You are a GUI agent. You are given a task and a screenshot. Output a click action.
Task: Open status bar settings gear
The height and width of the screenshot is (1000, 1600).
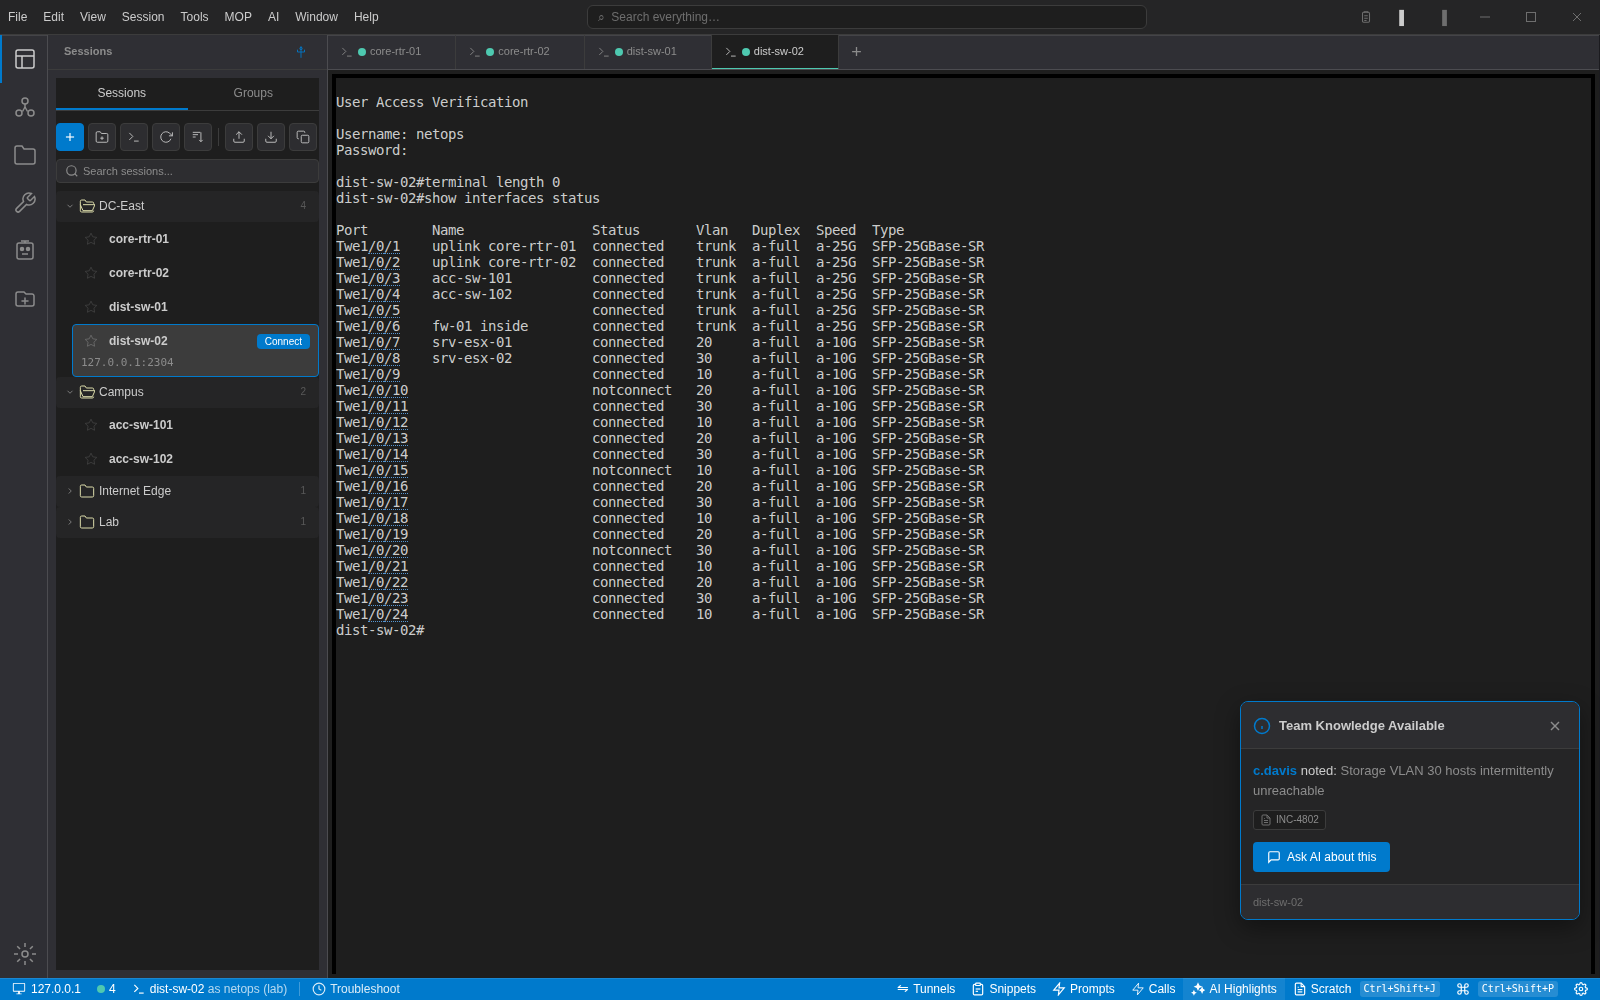coord(1581,989)
